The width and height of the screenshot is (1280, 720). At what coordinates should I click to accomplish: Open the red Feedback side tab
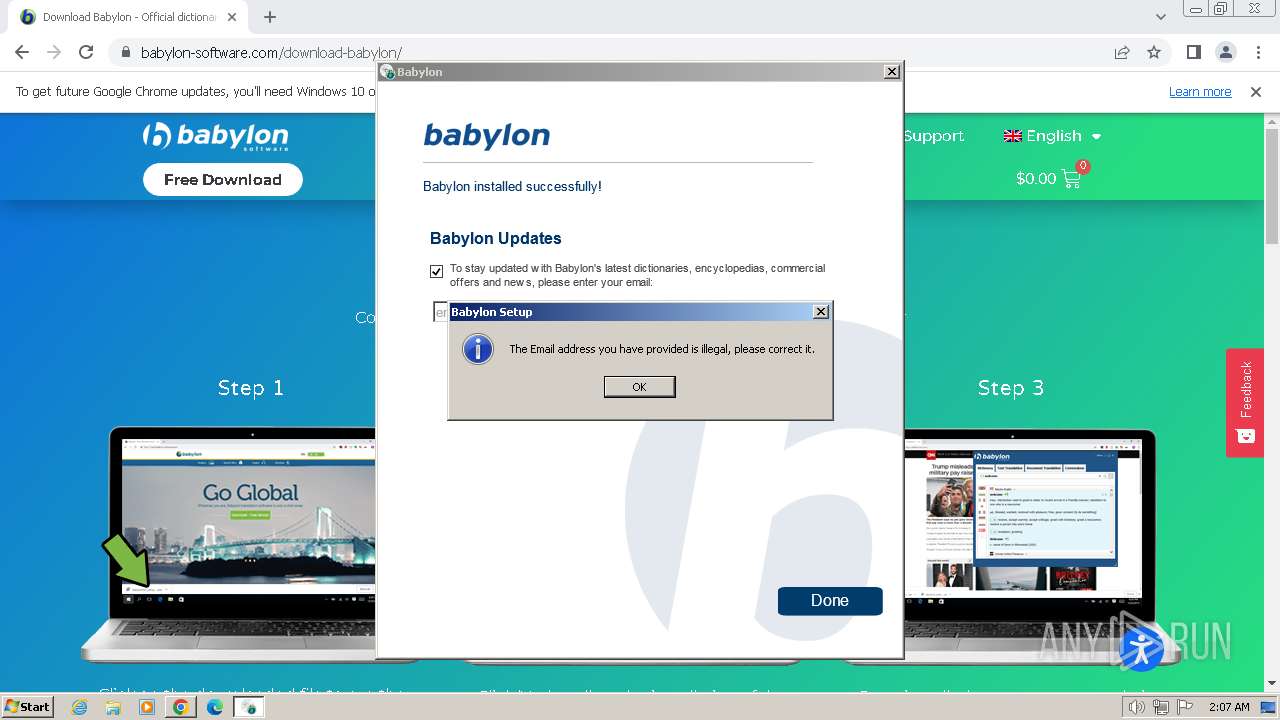[x=1245, y=402]
